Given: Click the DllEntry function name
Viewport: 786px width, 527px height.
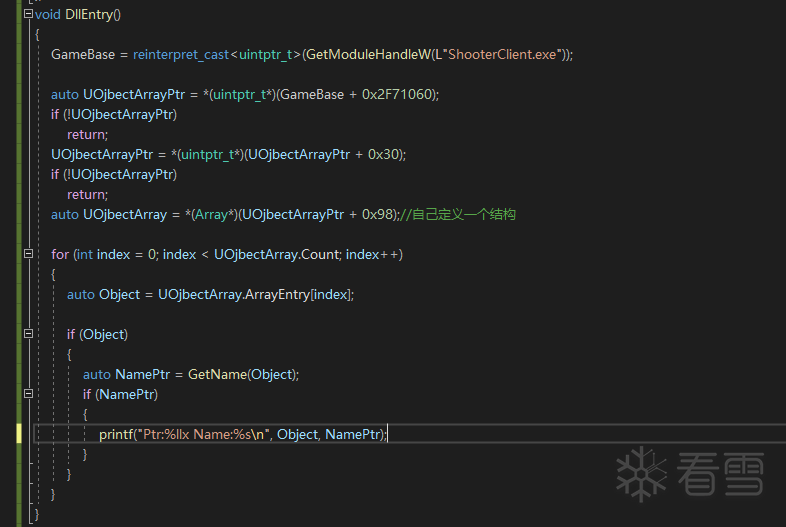Looking at the screenshot, I should pos(91,14).
